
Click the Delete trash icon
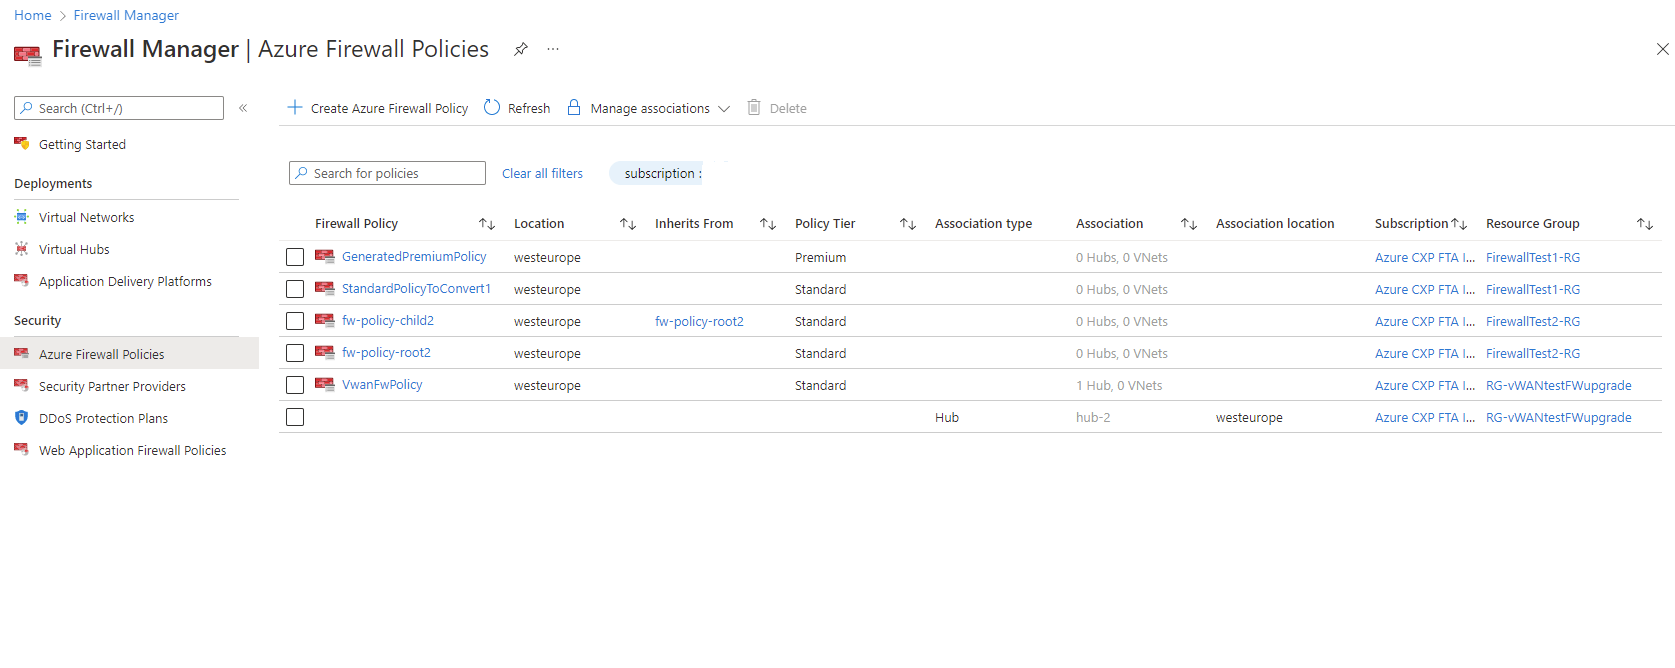click(x=754, y=108)
